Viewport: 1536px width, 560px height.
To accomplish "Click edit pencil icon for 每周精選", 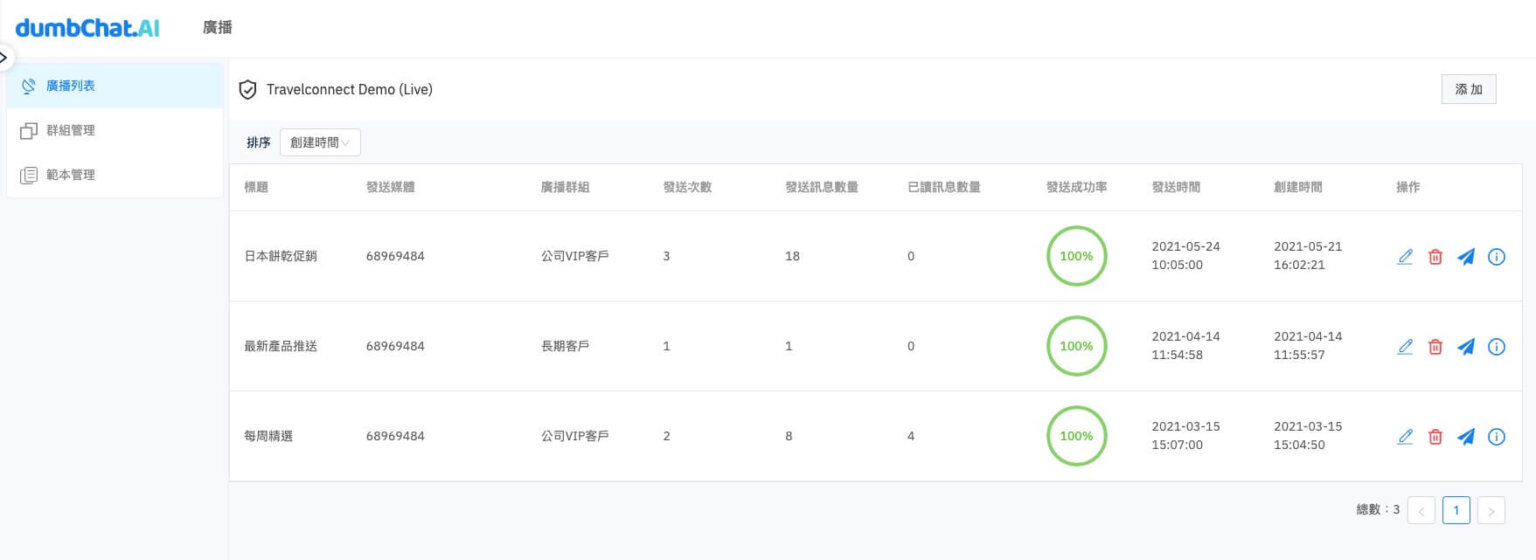I will point(1405,436).
